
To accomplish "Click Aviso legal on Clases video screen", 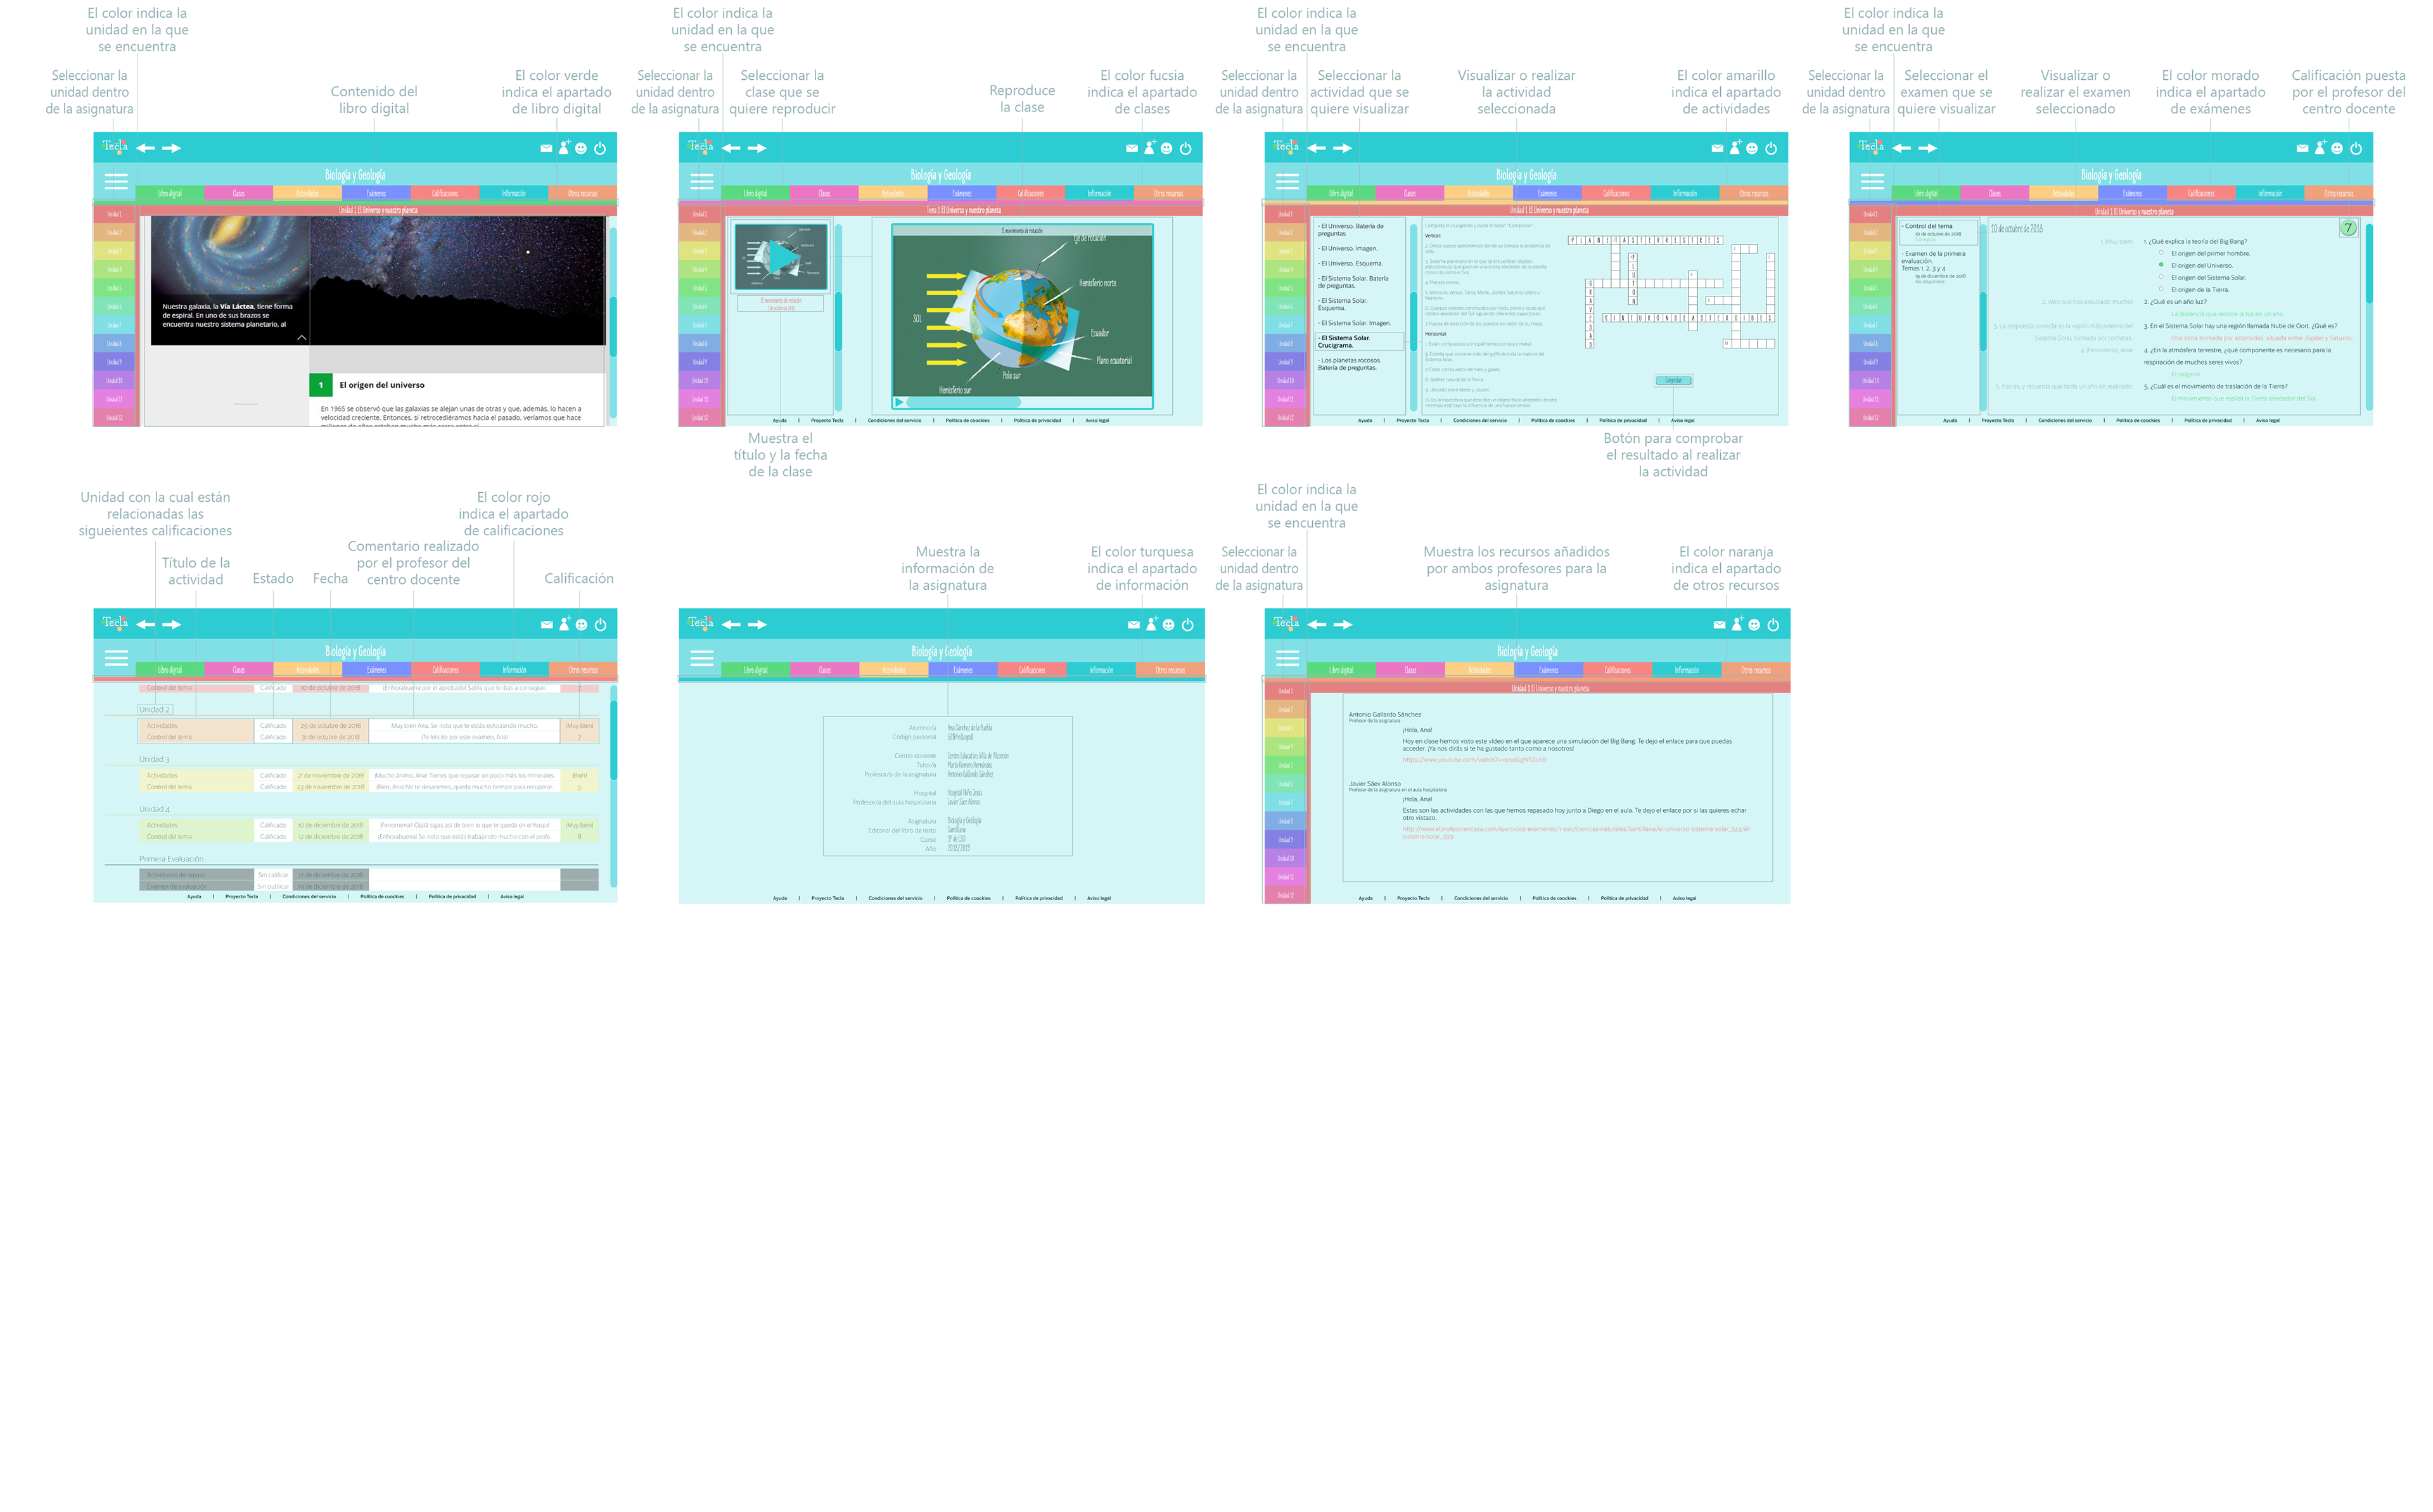I will point(1097,421).
